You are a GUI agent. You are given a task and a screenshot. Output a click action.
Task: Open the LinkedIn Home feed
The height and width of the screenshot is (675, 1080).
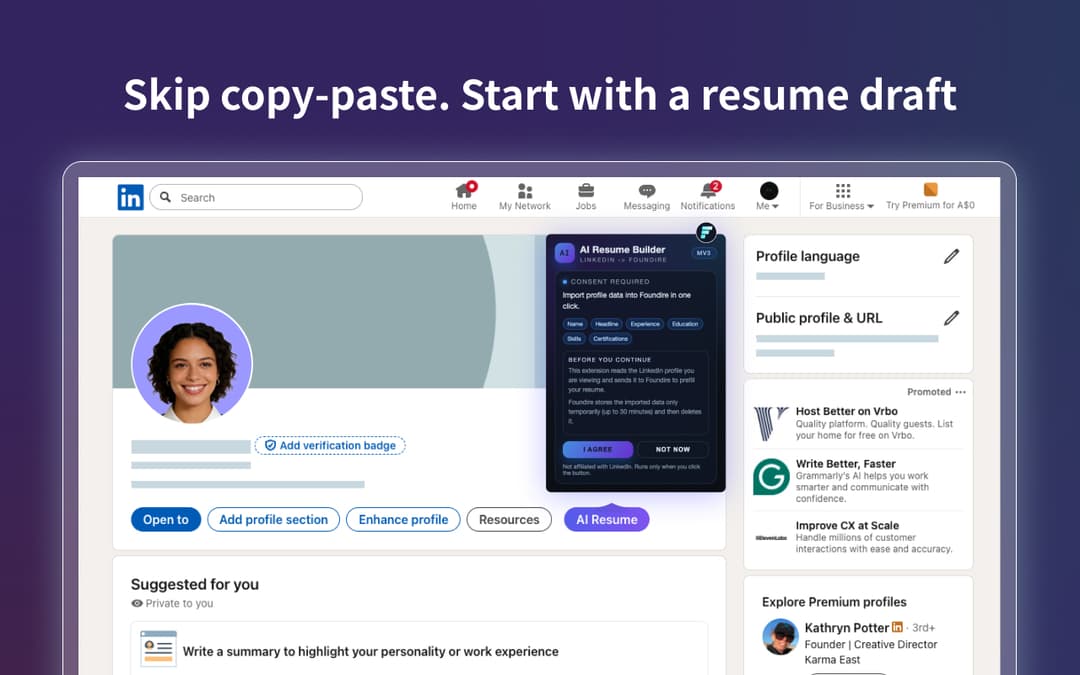[x=463, y=196]
